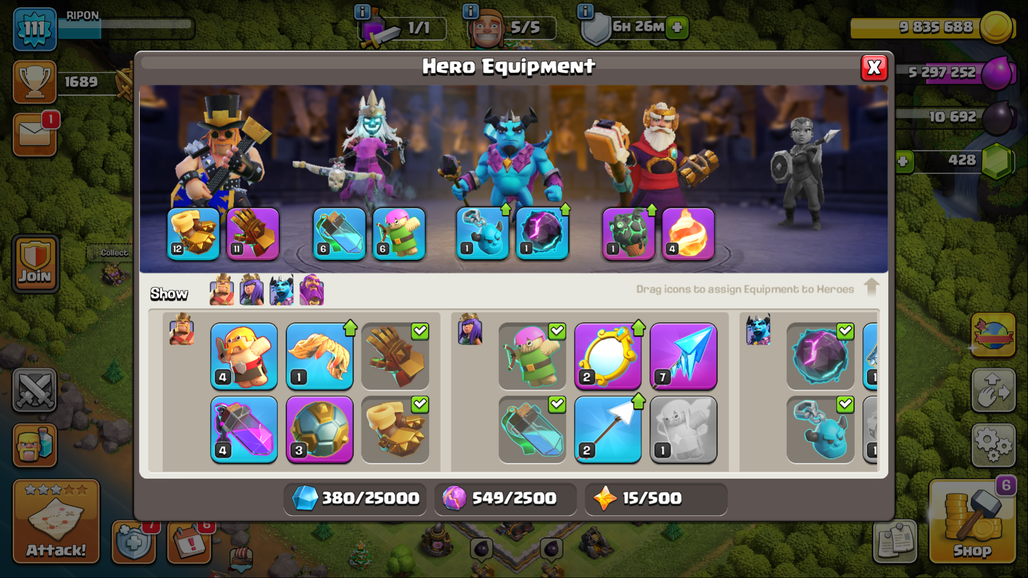Click the Attack! button
This screenshot has width=1028, height=578.
(56, 521)
